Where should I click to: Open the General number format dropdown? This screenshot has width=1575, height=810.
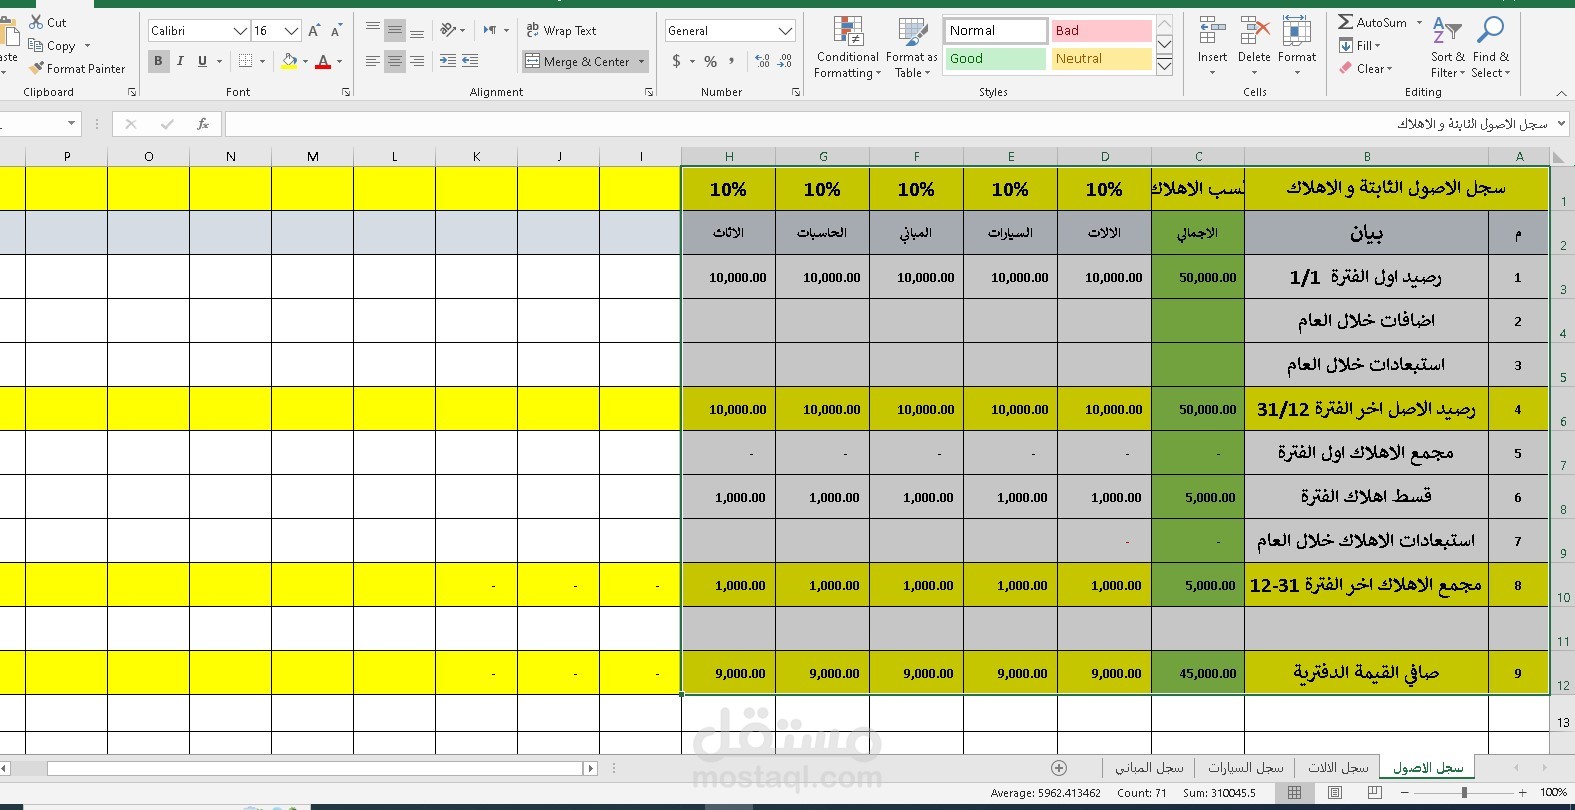coord(785,31)
